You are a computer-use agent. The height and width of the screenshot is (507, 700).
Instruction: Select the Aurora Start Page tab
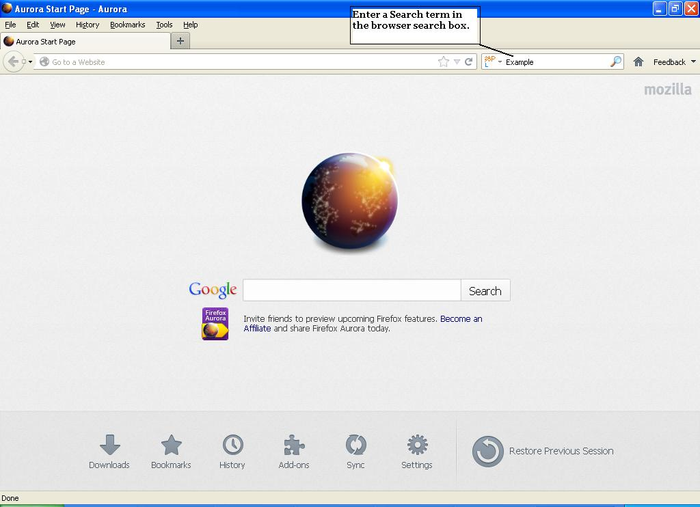(x=86, y=42)
